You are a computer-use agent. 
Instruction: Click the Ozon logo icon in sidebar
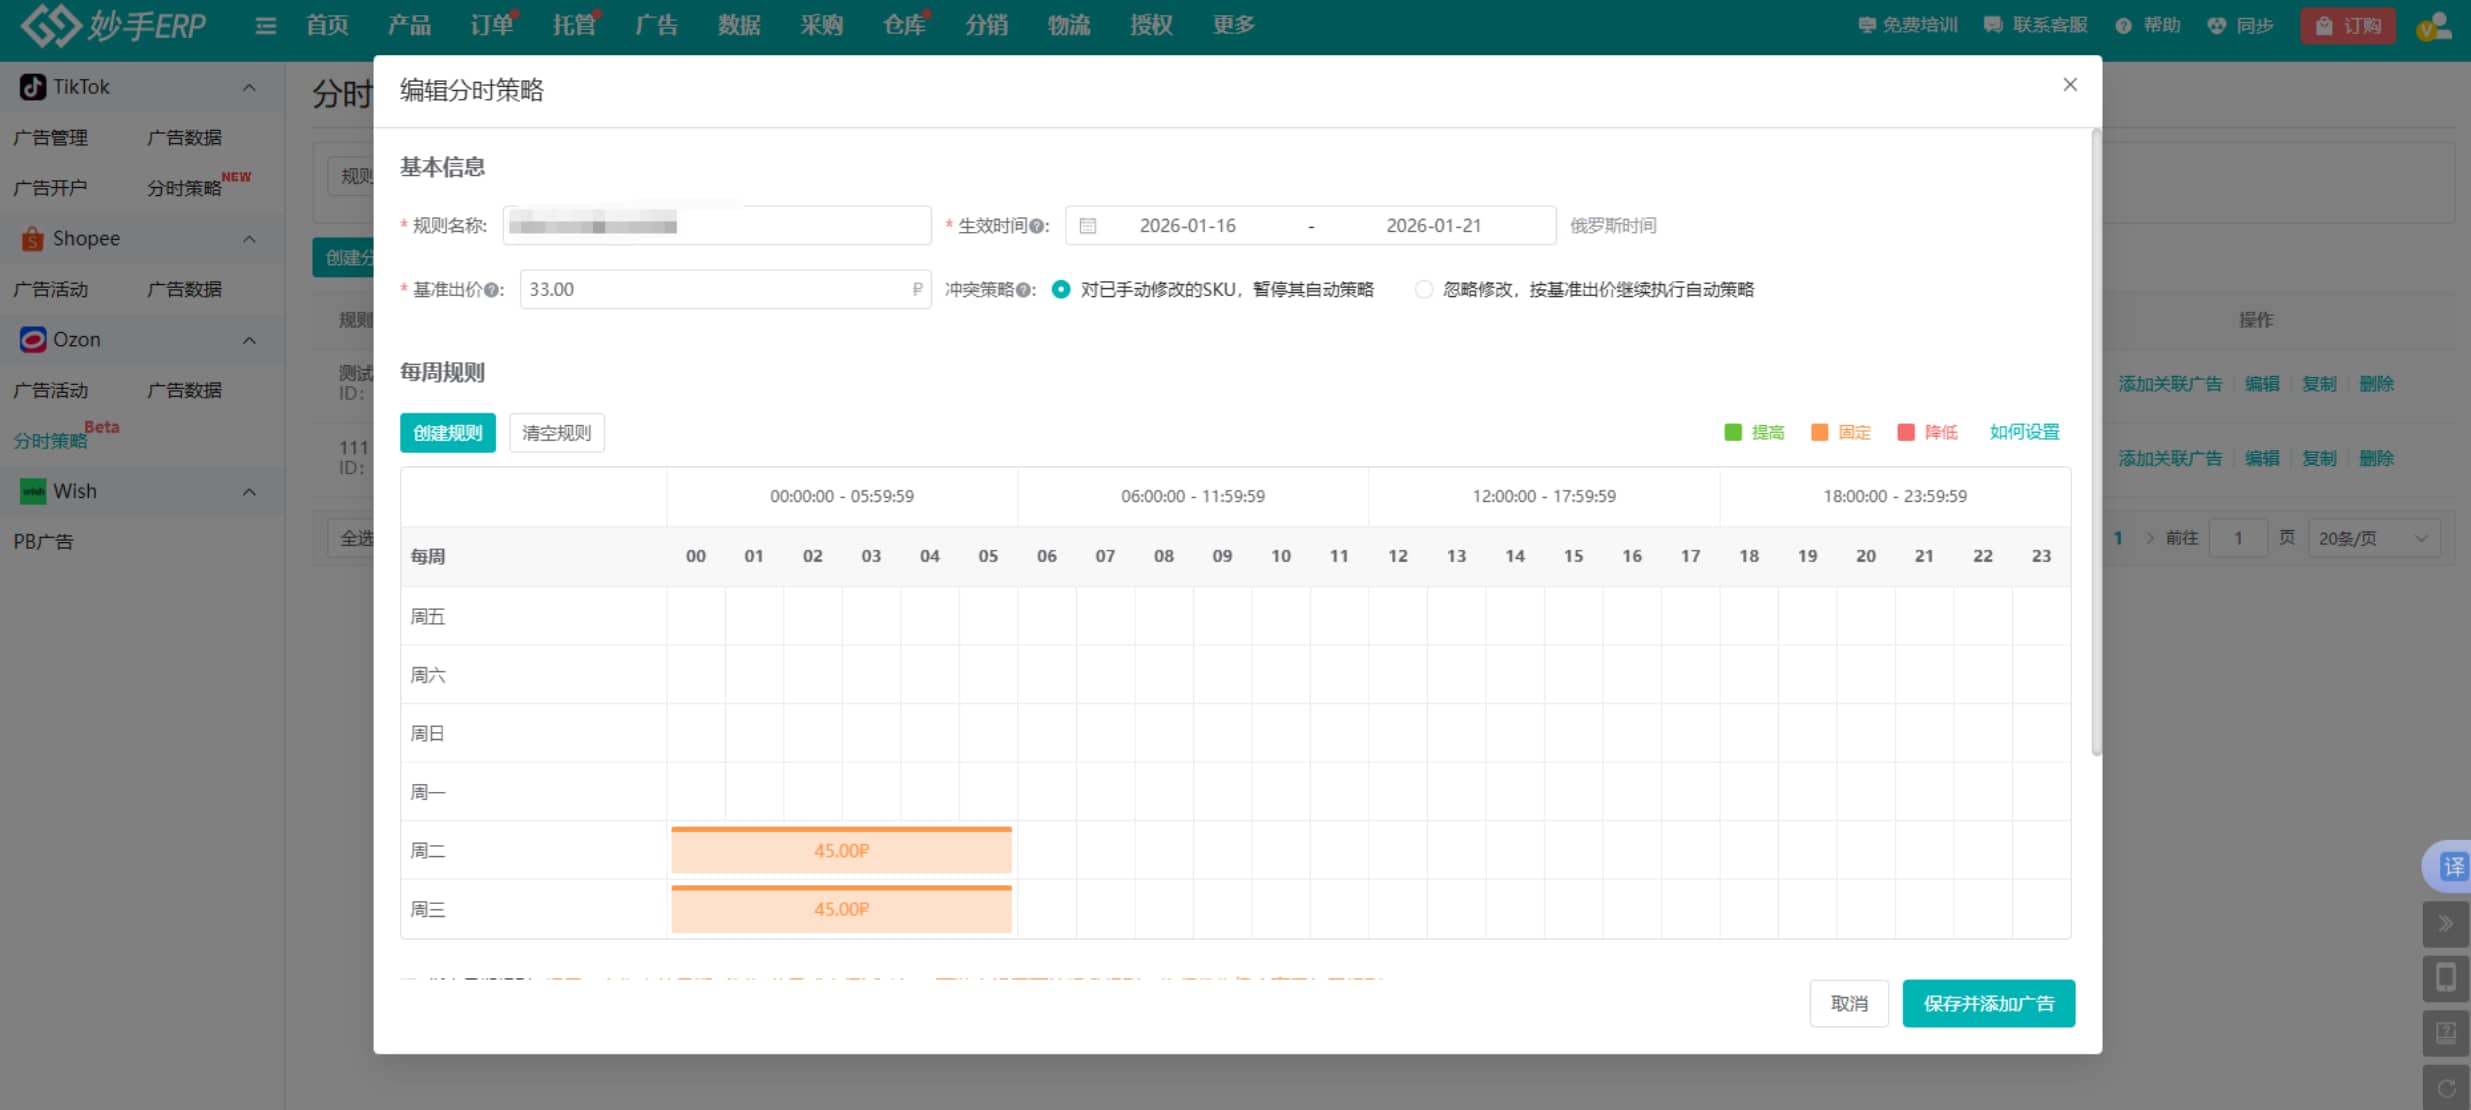click(x=33, y=340)
